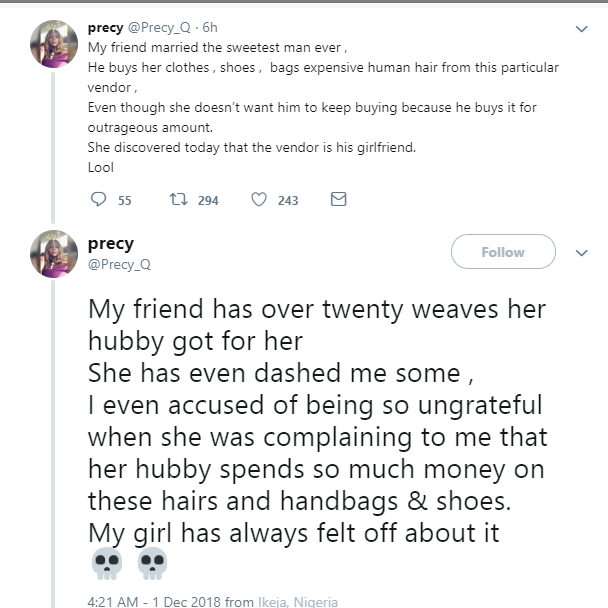Like the tweet with the heart icon
Viewport: 608px width, 608px height.
pos(258,200)
